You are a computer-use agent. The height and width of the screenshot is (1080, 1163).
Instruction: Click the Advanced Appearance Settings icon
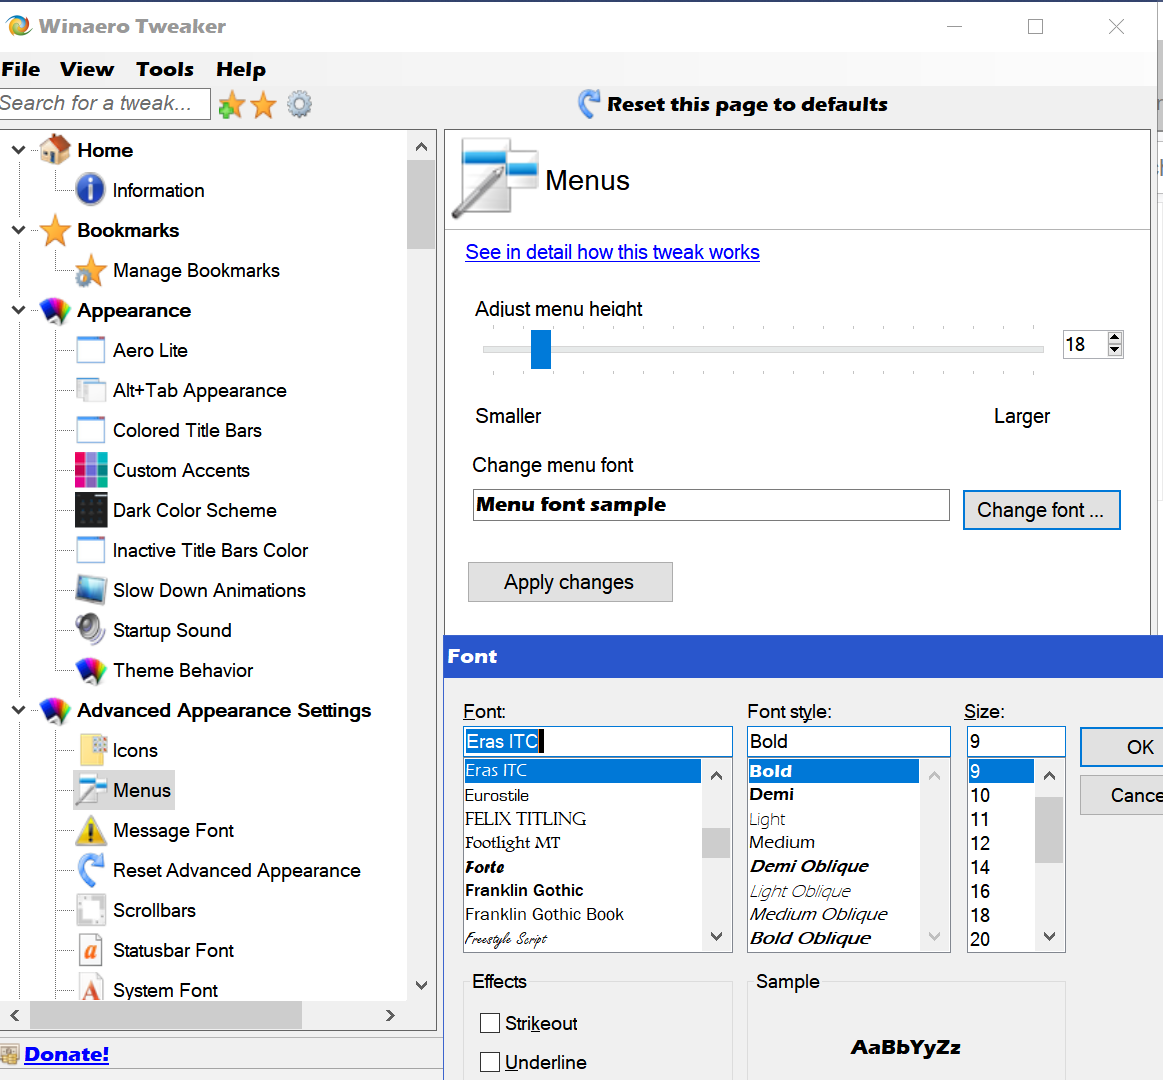click(55, 711)
